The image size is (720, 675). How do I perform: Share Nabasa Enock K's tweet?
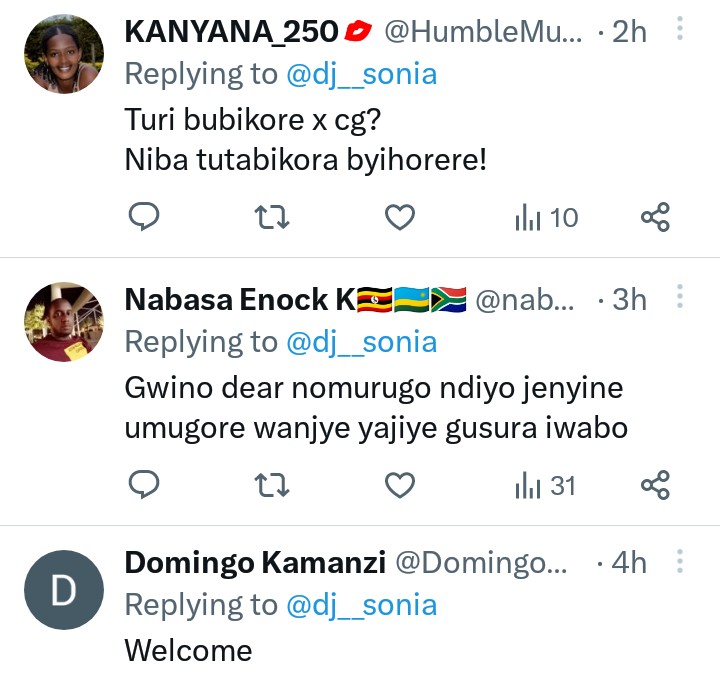(x=655, y=485)
